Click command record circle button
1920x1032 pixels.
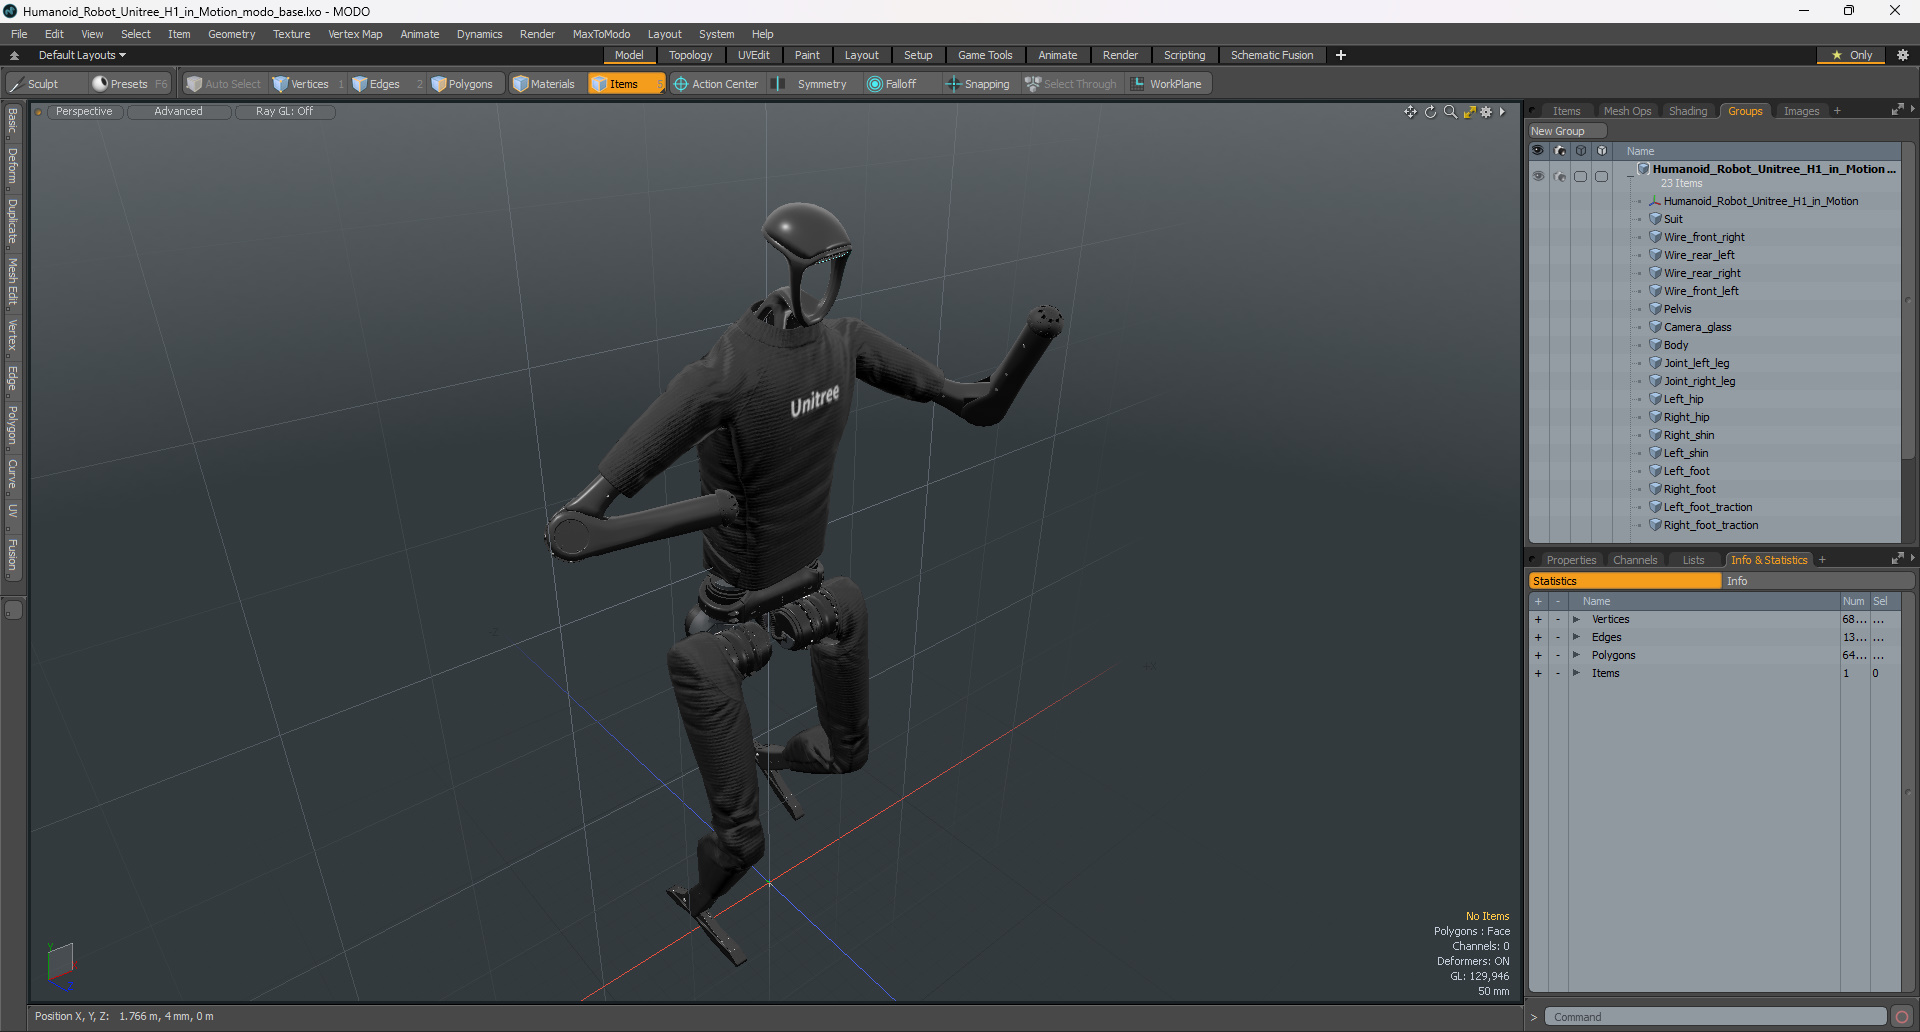pos(1902,1017)
